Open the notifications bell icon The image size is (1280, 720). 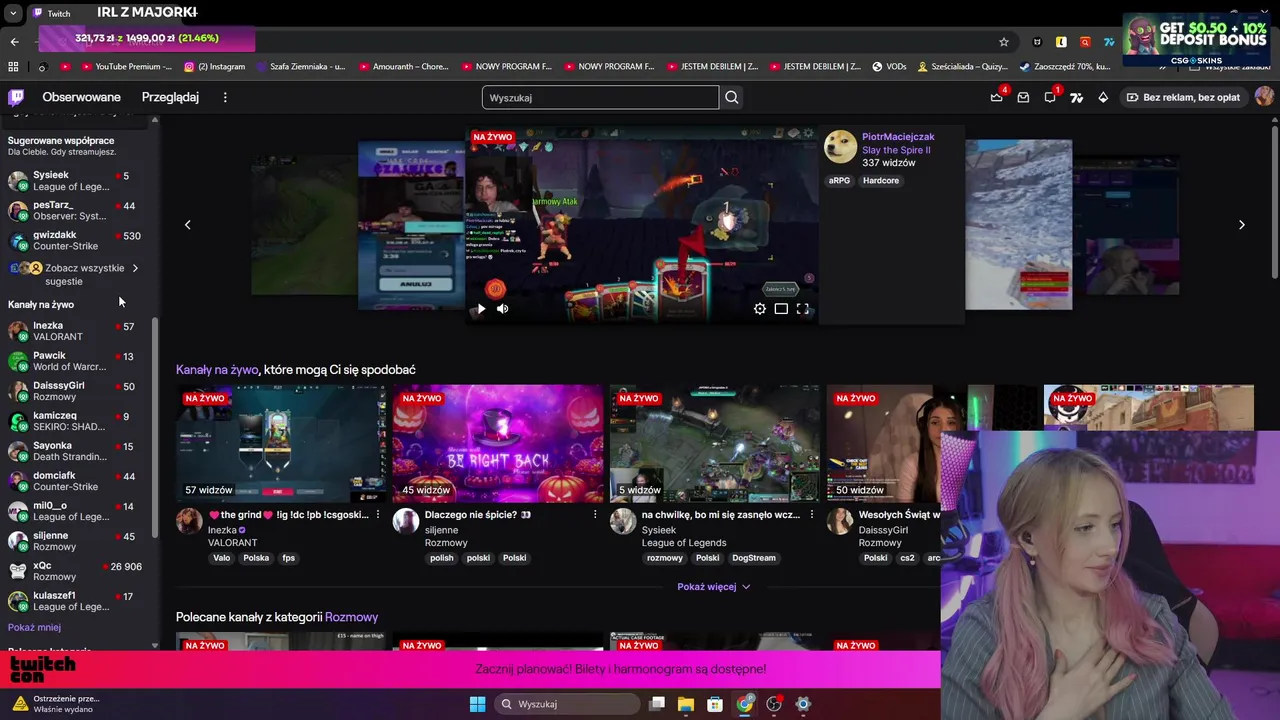click(x=1050, y=97)
